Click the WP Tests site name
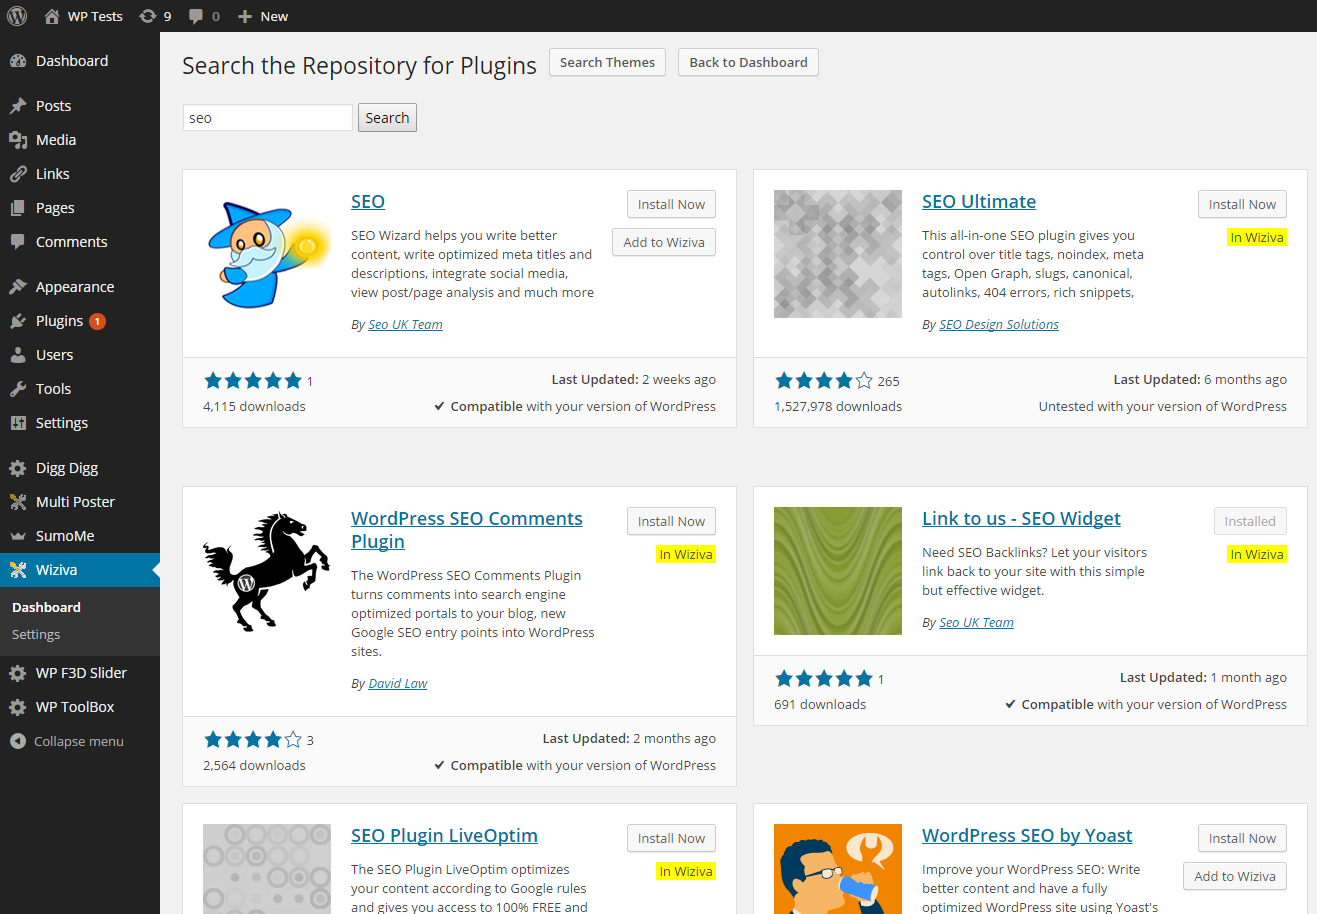Screen dimensions: 1317x914 (95, 16)
